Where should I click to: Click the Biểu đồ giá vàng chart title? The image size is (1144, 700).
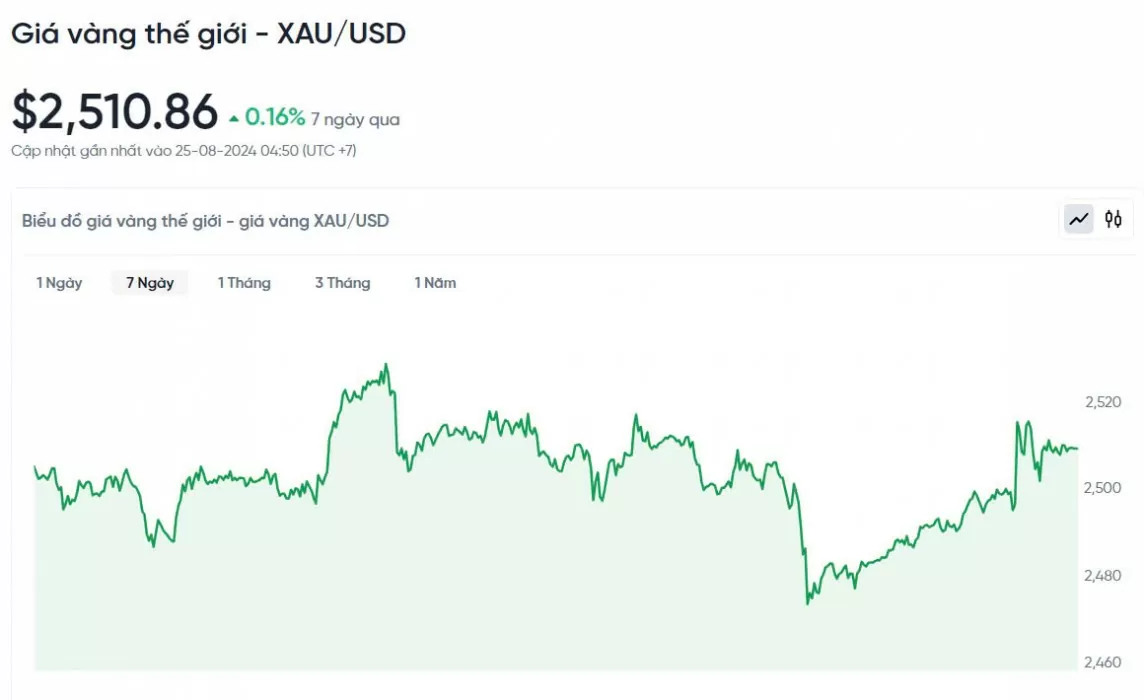coord(205,220)
